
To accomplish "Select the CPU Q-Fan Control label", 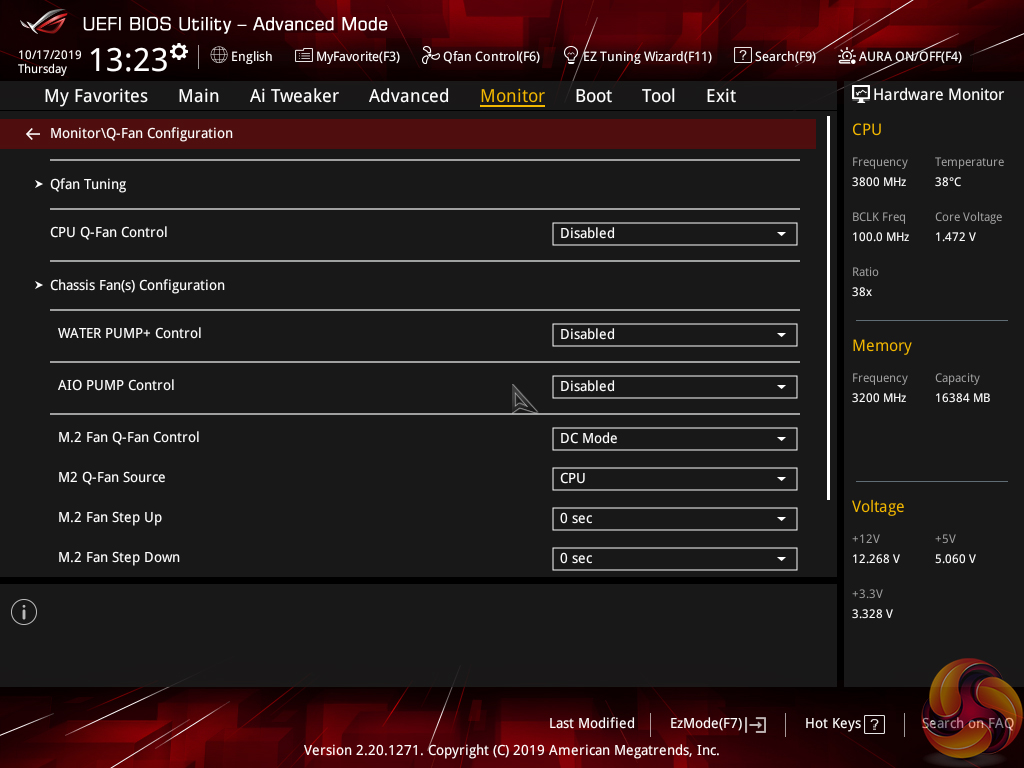I will click(x=108, y=232).
